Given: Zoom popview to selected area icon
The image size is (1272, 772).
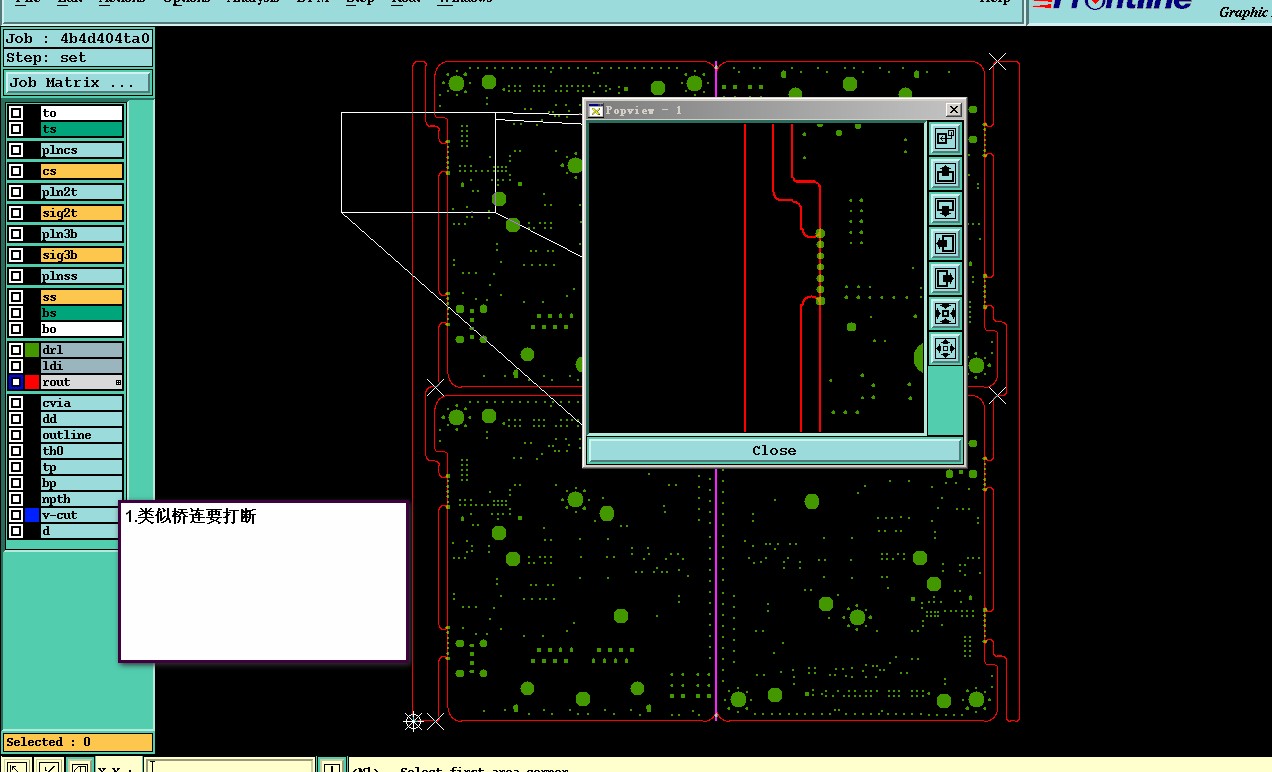Looking at the screenshot, I should pos(945,138).
